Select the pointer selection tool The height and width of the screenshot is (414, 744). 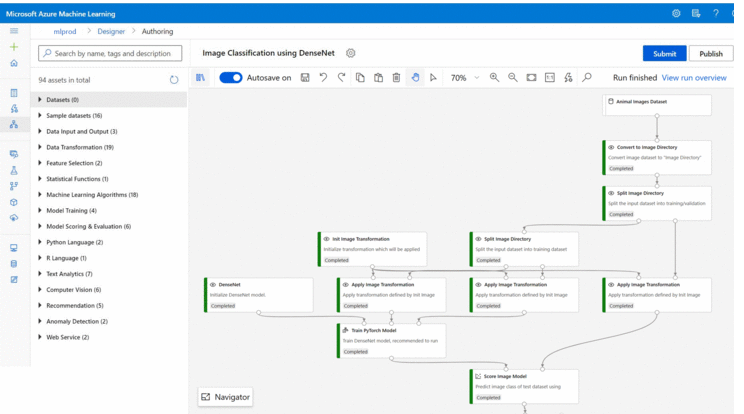433,77
